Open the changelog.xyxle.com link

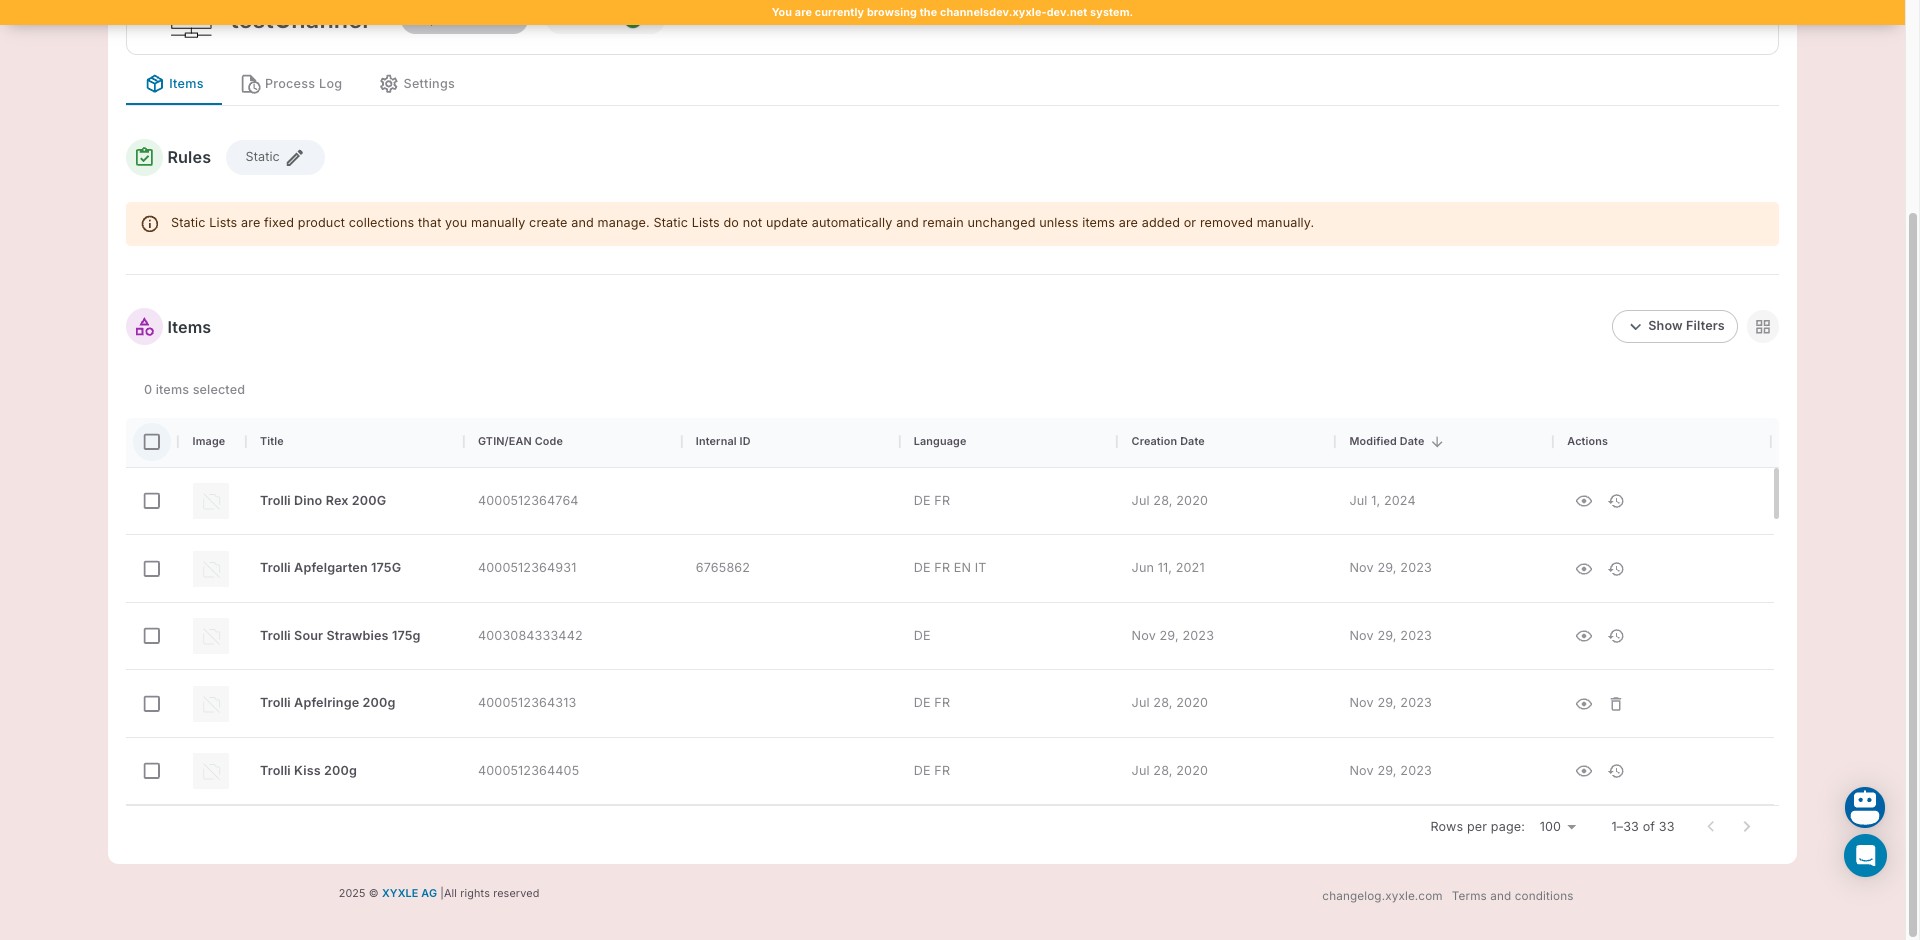coord(1381,896)
